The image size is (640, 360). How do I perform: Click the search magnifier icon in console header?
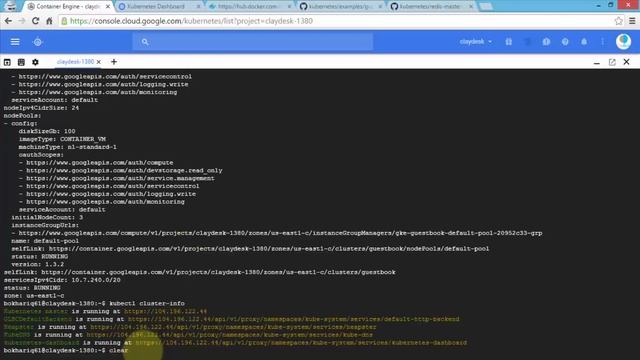point(145,42)
